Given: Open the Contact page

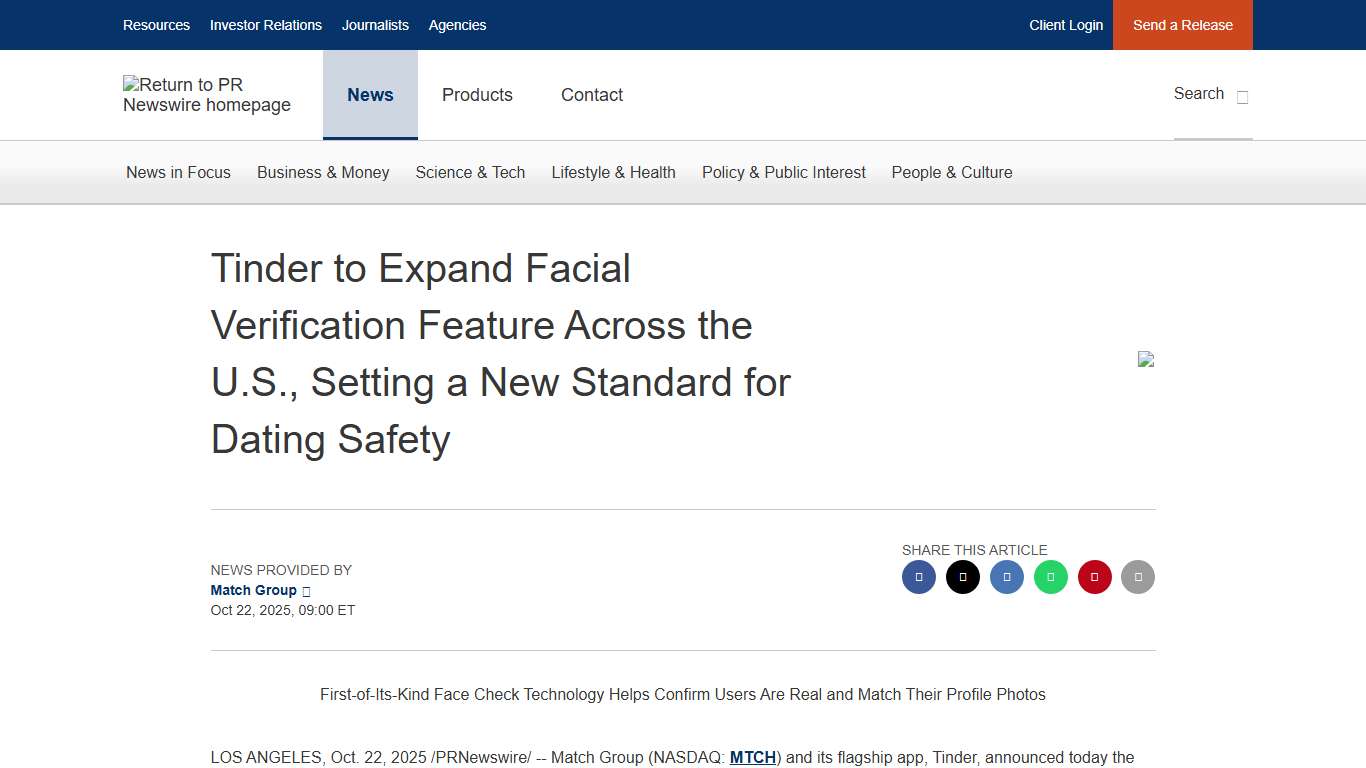Looking at the screenshot, I should coord(592,95).
